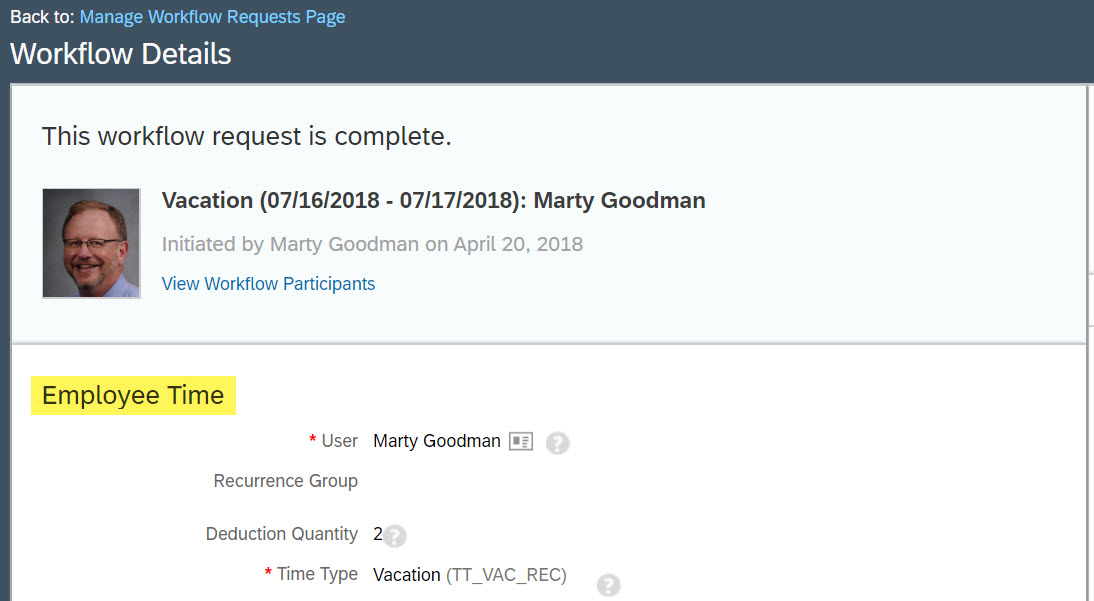Click help icon beside Deduction Quantity value
This screenshot has height=601, width=1094.
(x=395, y=537)
